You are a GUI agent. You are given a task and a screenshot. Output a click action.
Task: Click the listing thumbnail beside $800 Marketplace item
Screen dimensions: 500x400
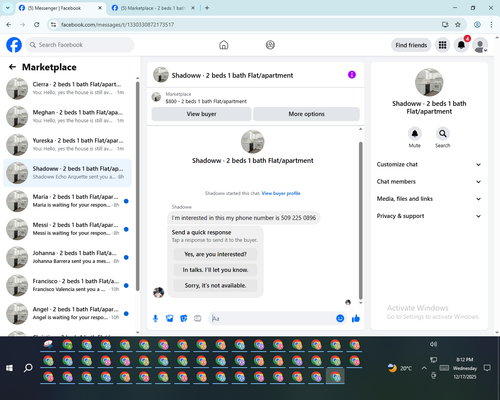tap(156, 97)
